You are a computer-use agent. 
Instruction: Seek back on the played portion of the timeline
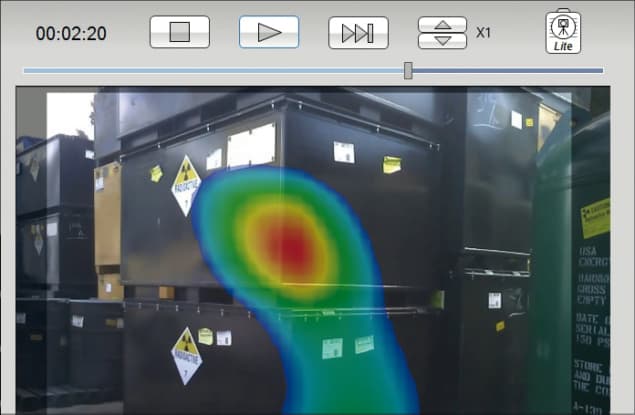click(214, 70)
